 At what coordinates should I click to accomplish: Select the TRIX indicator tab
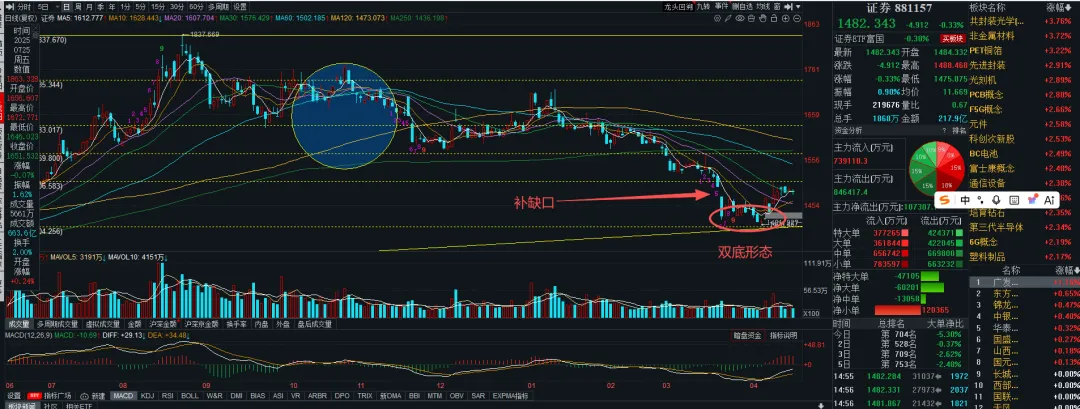tap(365, 396)
